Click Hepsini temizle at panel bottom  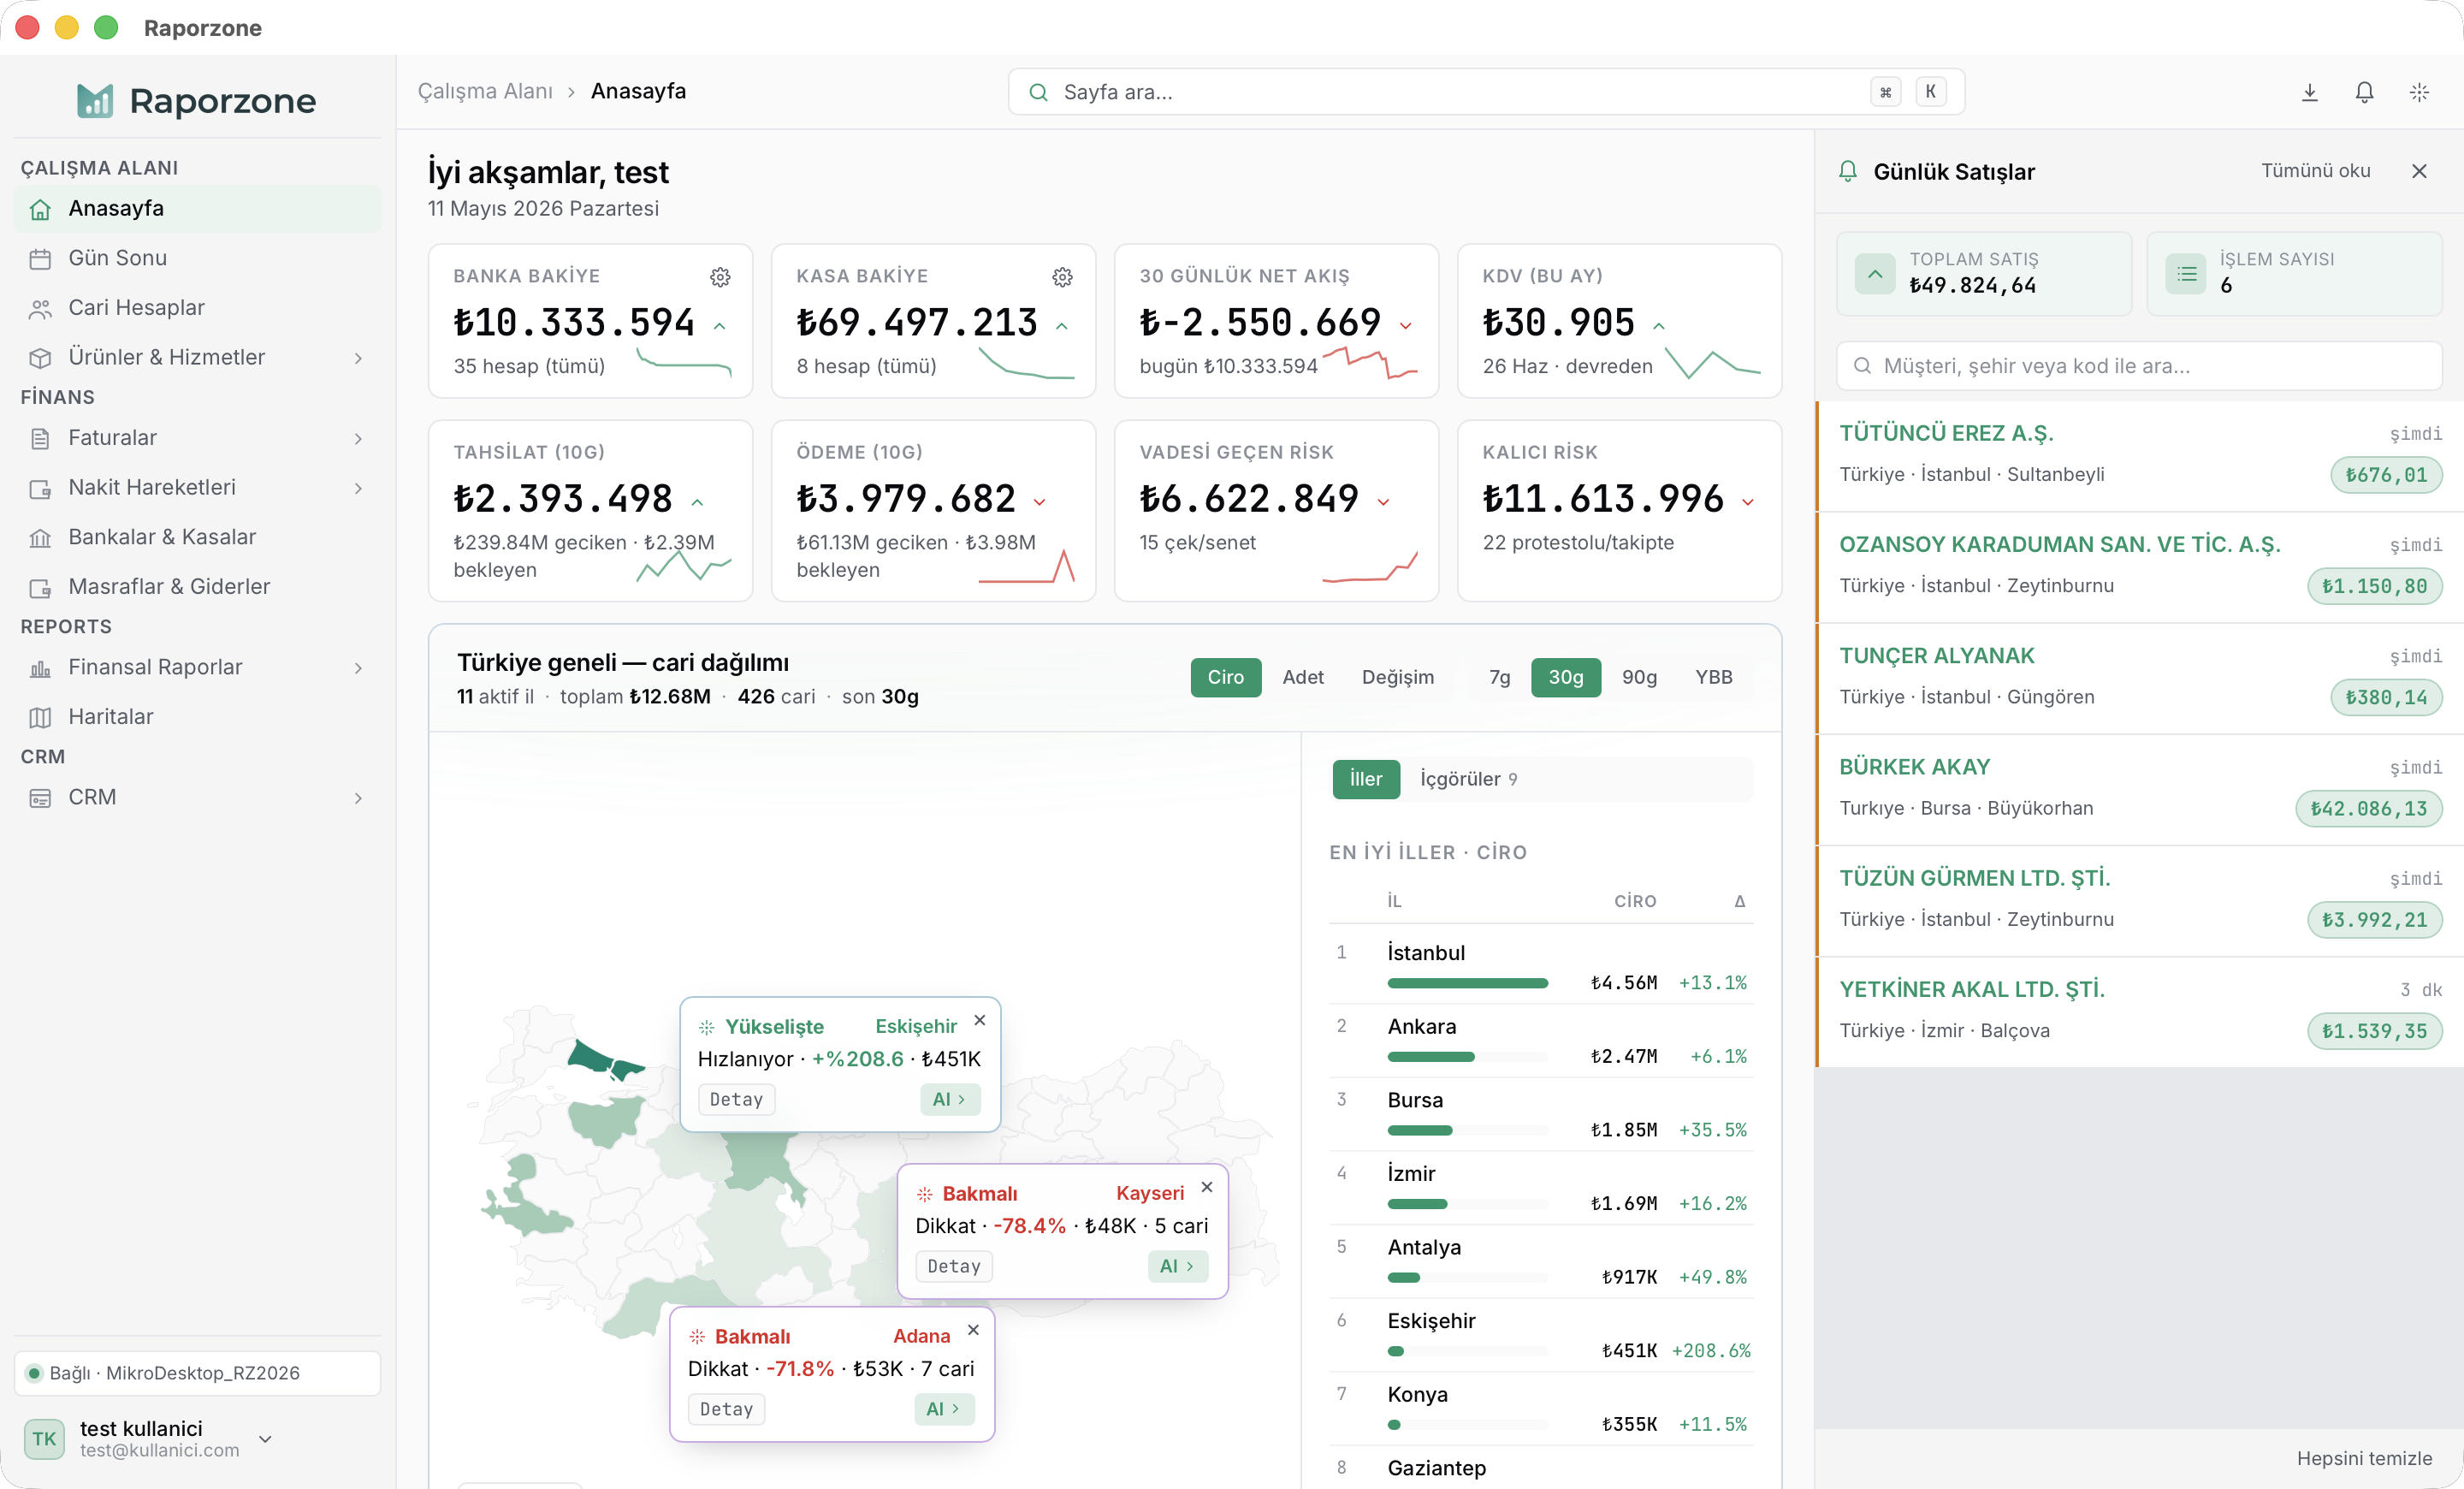point(2364,1458)
